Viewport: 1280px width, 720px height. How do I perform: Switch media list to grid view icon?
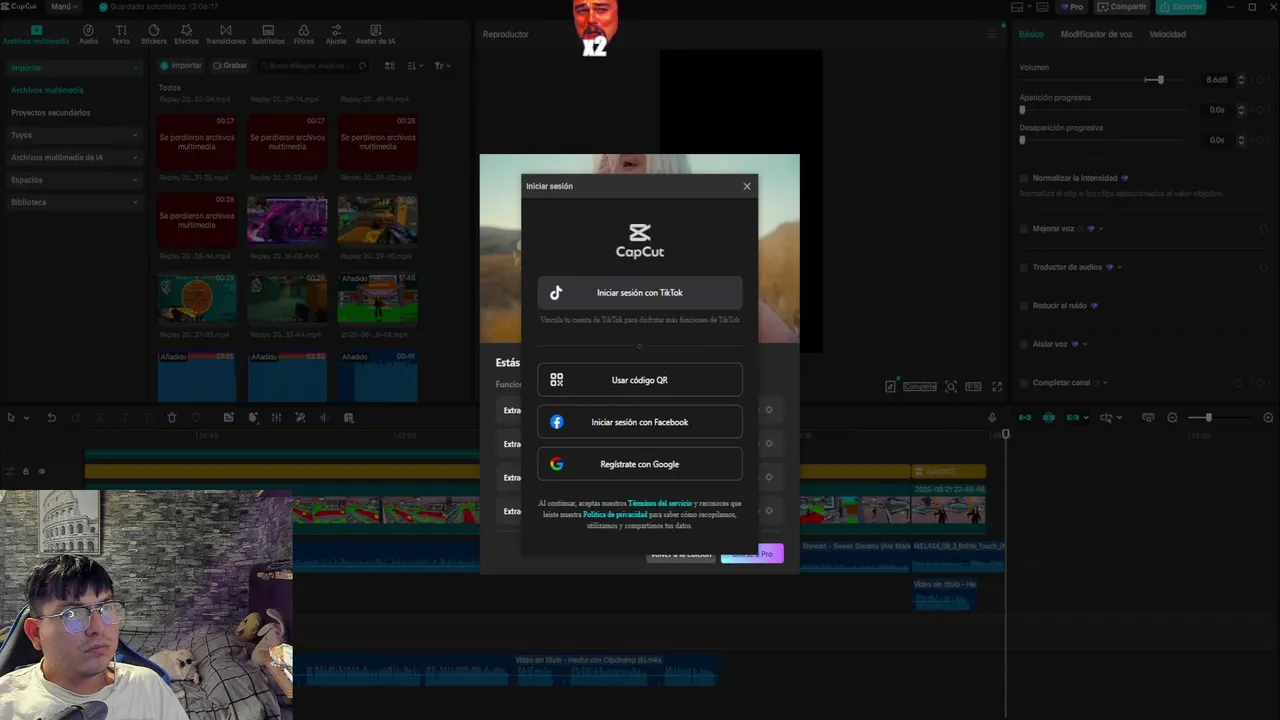pyautogui.click(x=390, y=66)
